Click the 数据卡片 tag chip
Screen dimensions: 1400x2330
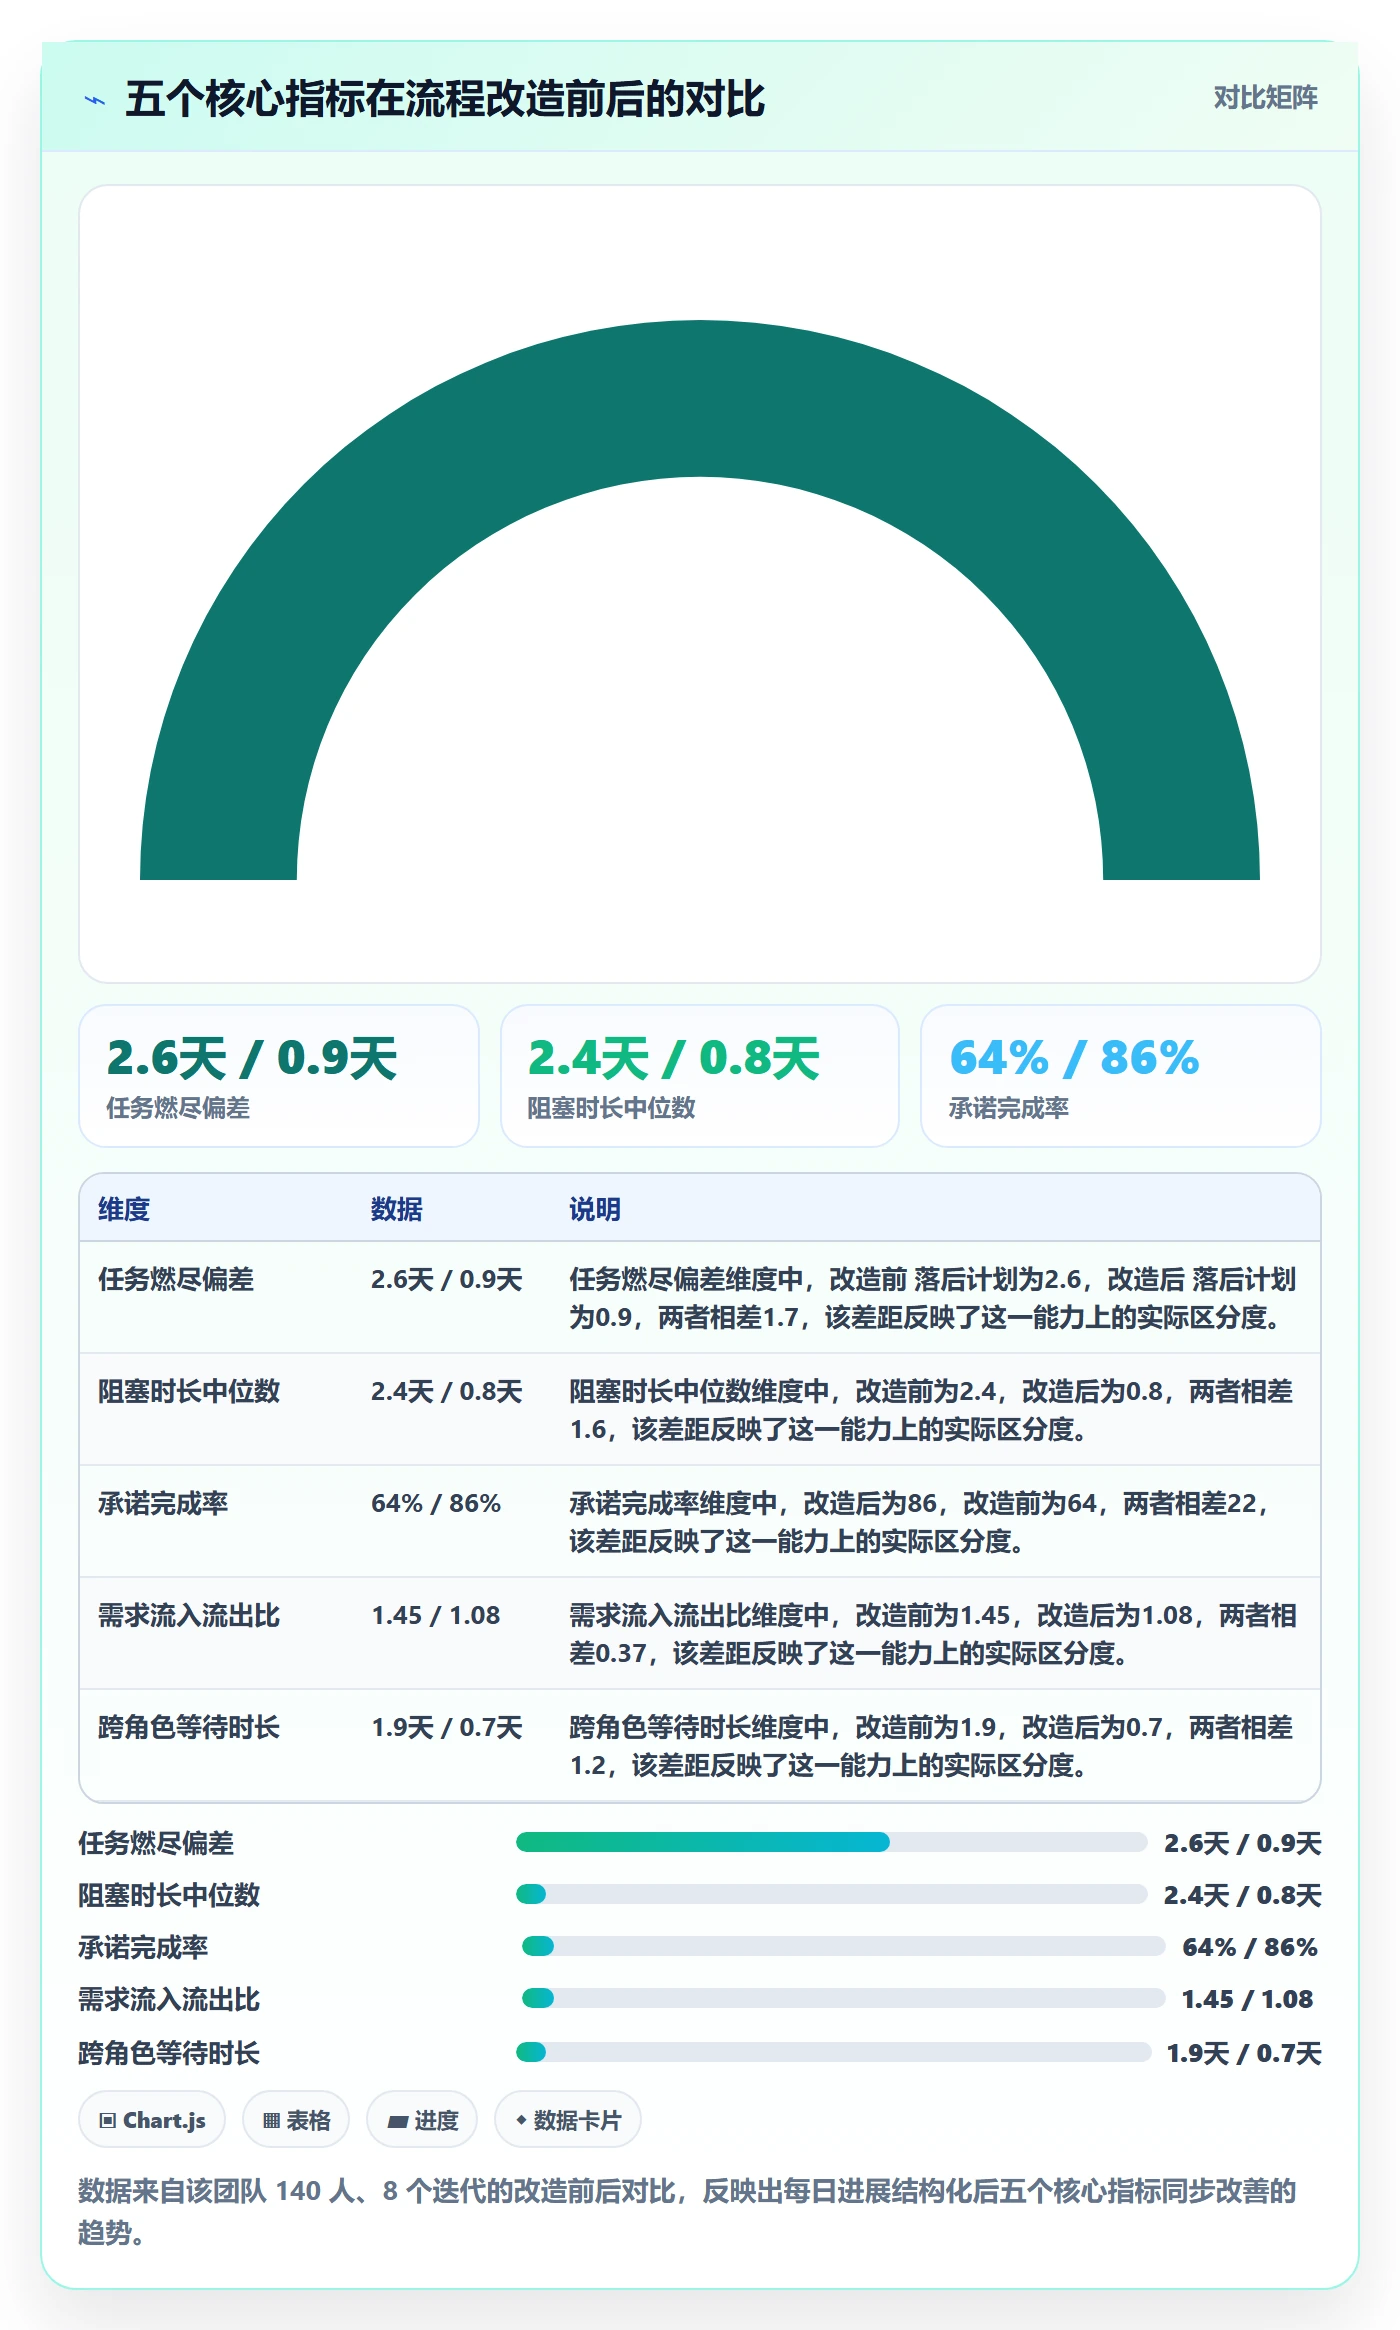[568, 2119]
